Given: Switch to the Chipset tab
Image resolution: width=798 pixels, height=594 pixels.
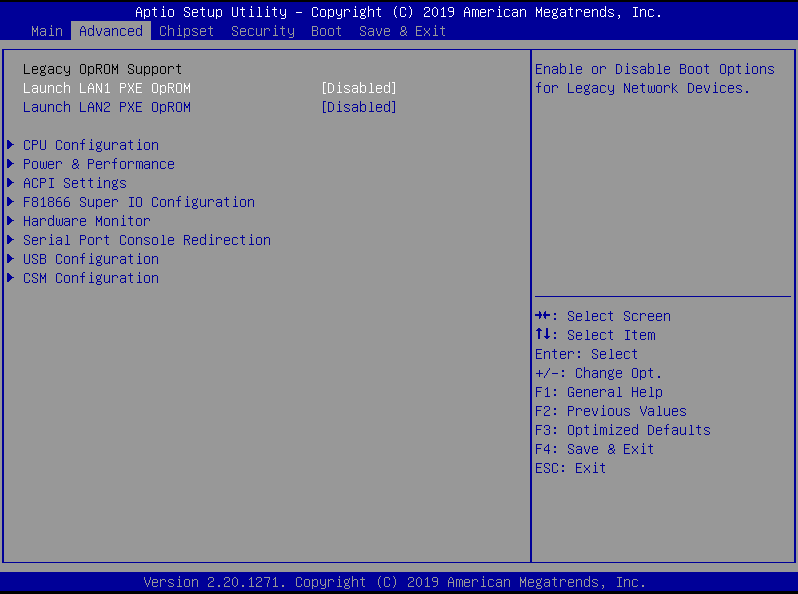Looking at the screenshot, I should coord(186,31).
